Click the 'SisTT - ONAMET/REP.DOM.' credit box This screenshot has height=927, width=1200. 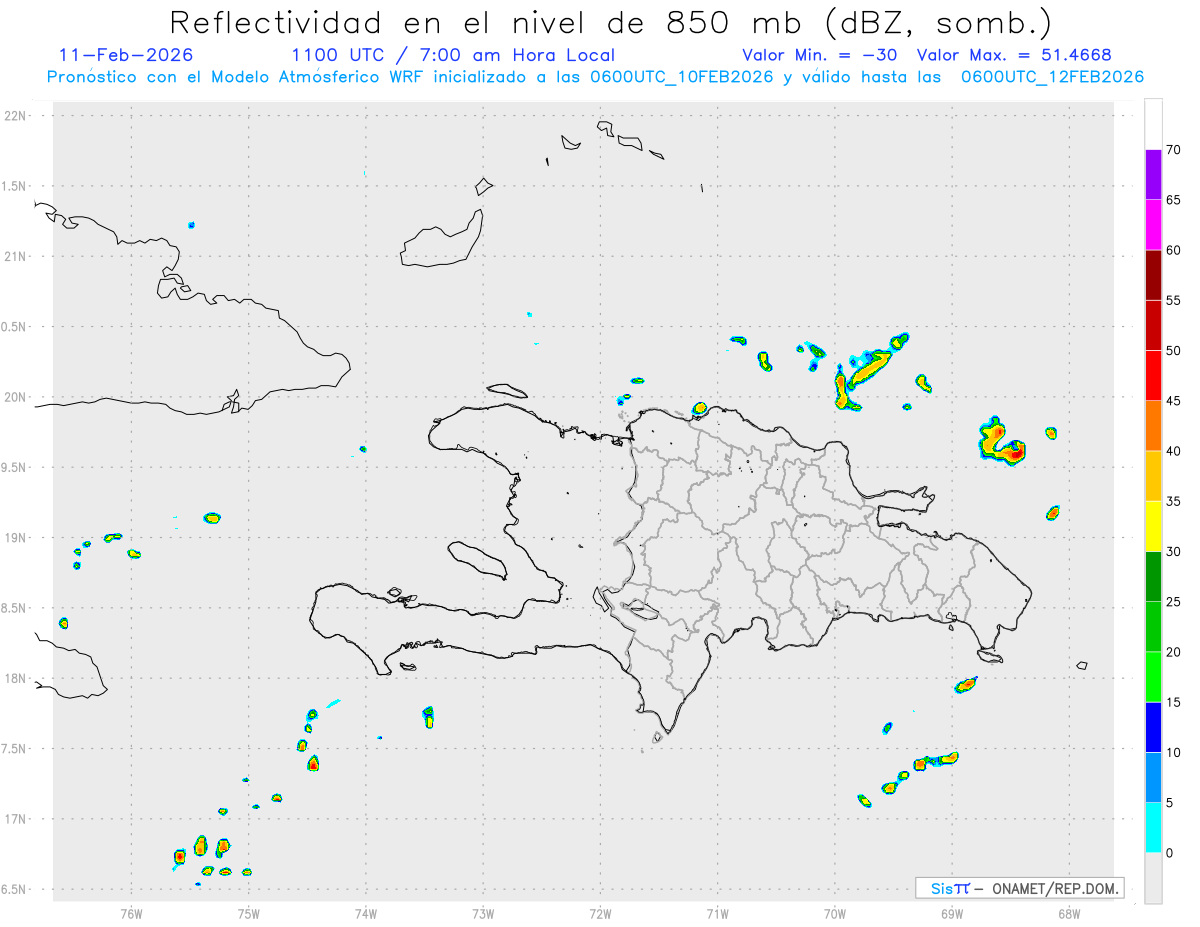pos(1020,888)
